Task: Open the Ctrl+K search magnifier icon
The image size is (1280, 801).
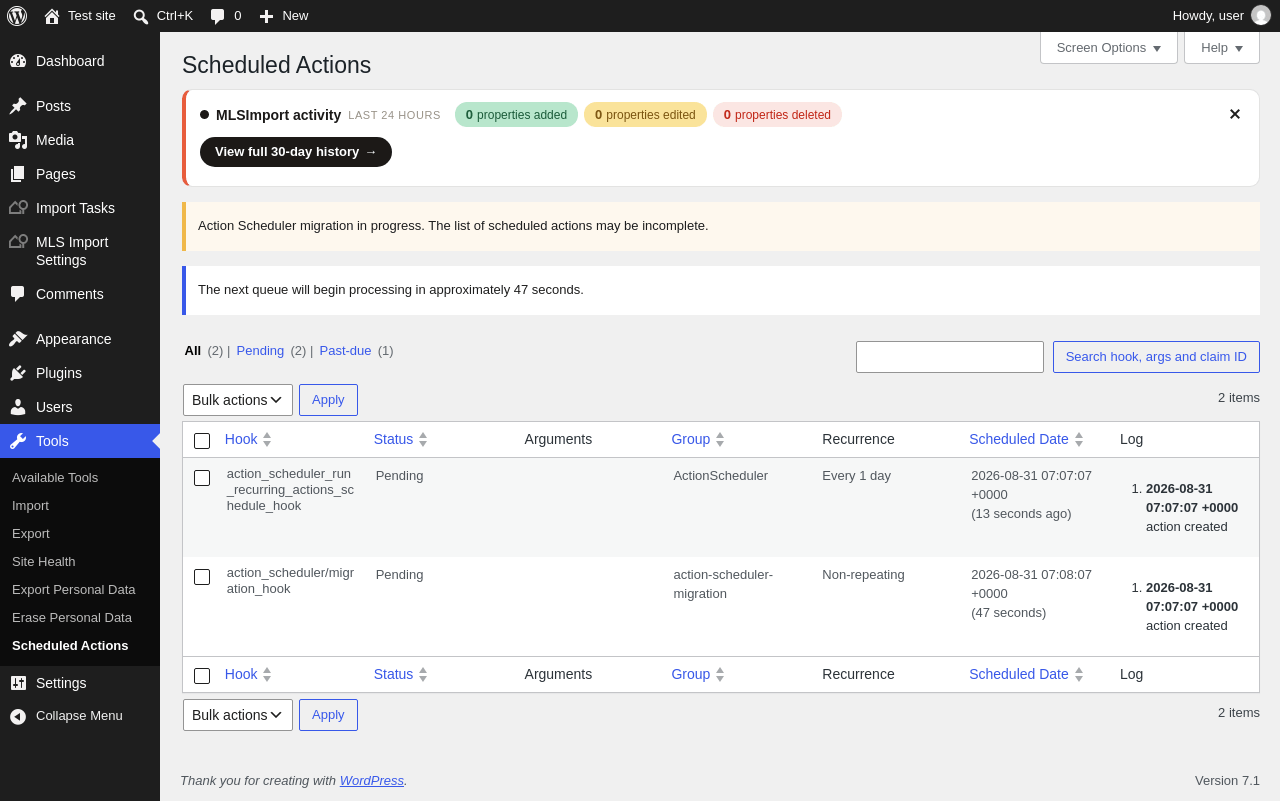Action: (141, 16)
